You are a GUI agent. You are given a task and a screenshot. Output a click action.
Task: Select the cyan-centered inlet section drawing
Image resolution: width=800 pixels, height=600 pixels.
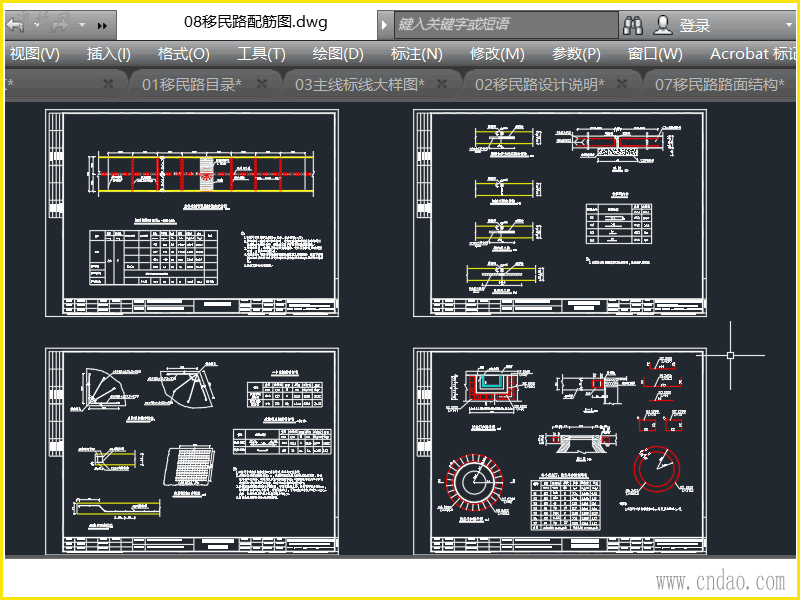(x=490, y=386)
